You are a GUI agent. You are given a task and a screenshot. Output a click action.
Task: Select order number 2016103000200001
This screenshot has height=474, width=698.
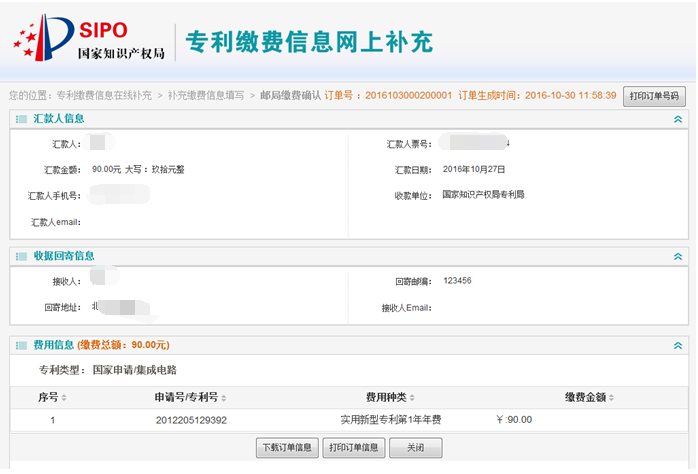pos(408,95)
